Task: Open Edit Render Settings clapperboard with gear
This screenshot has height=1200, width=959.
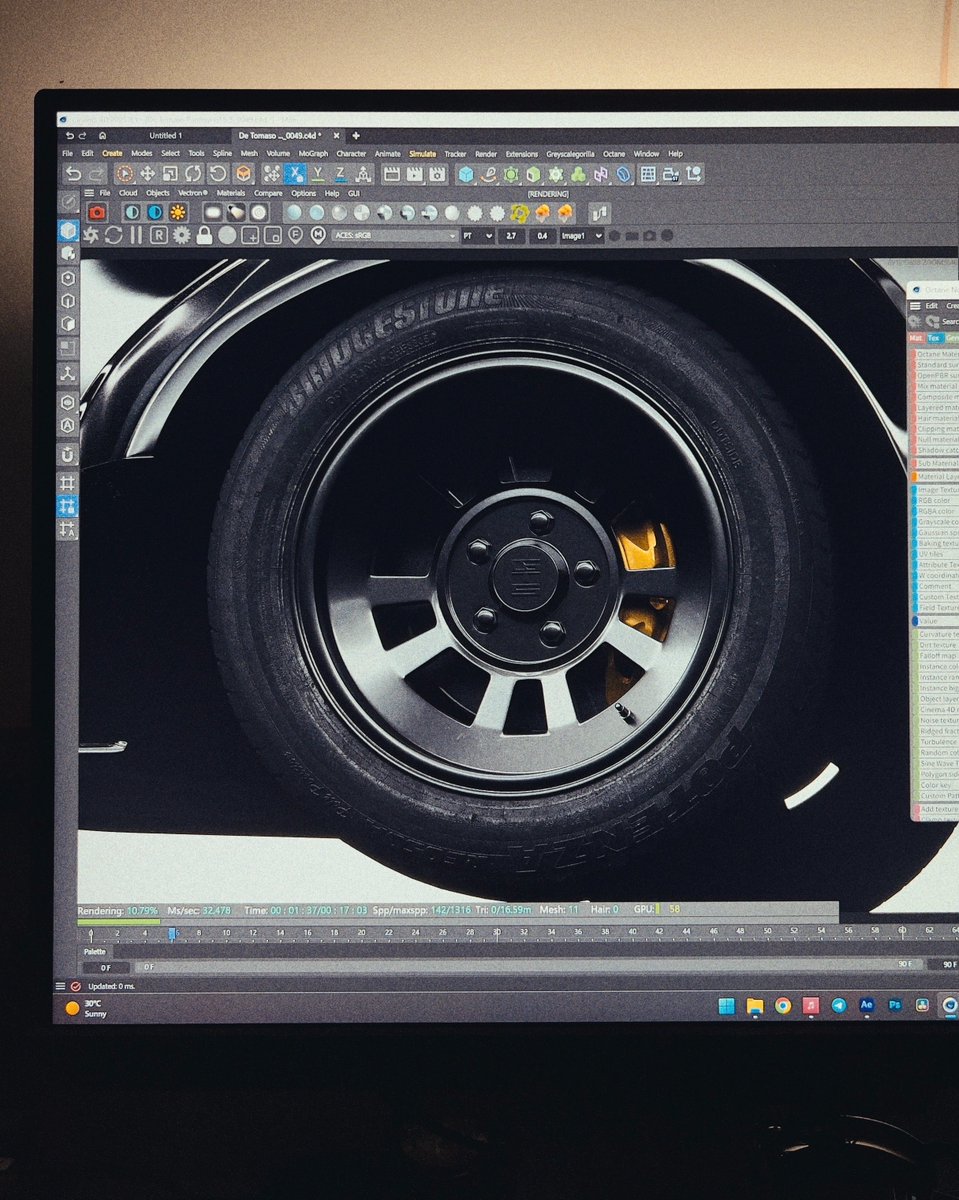Action: coord(437,173)
